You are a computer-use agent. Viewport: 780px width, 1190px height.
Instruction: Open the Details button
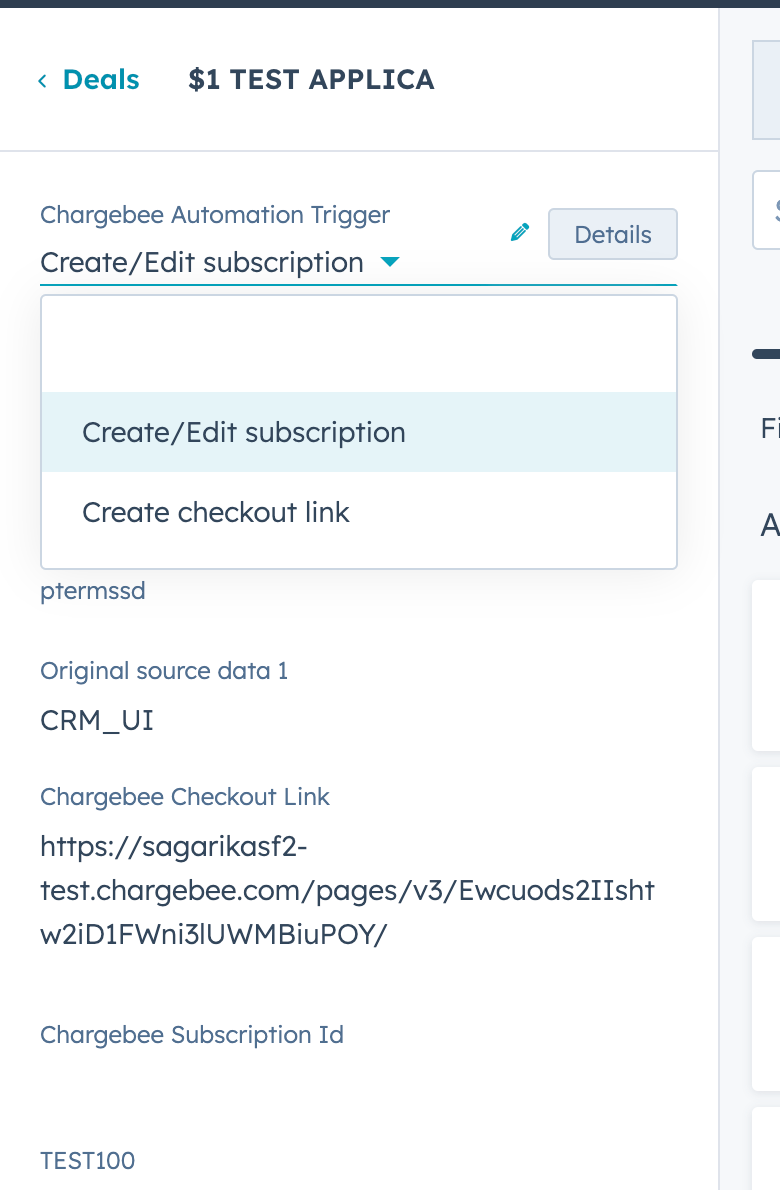tap(612, 235)
